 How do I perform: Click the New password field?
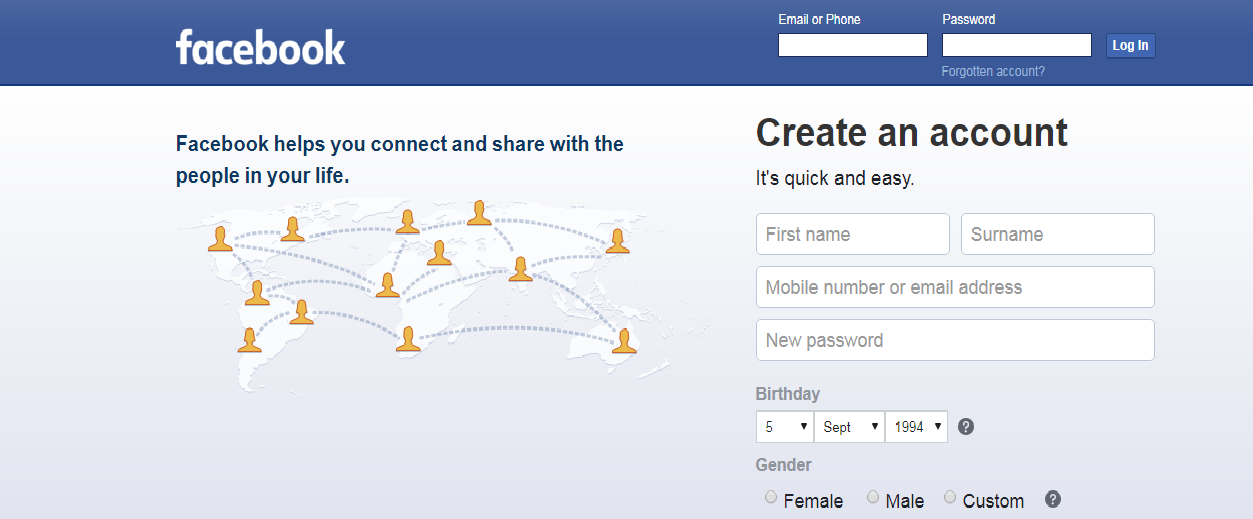coord(955,340)
